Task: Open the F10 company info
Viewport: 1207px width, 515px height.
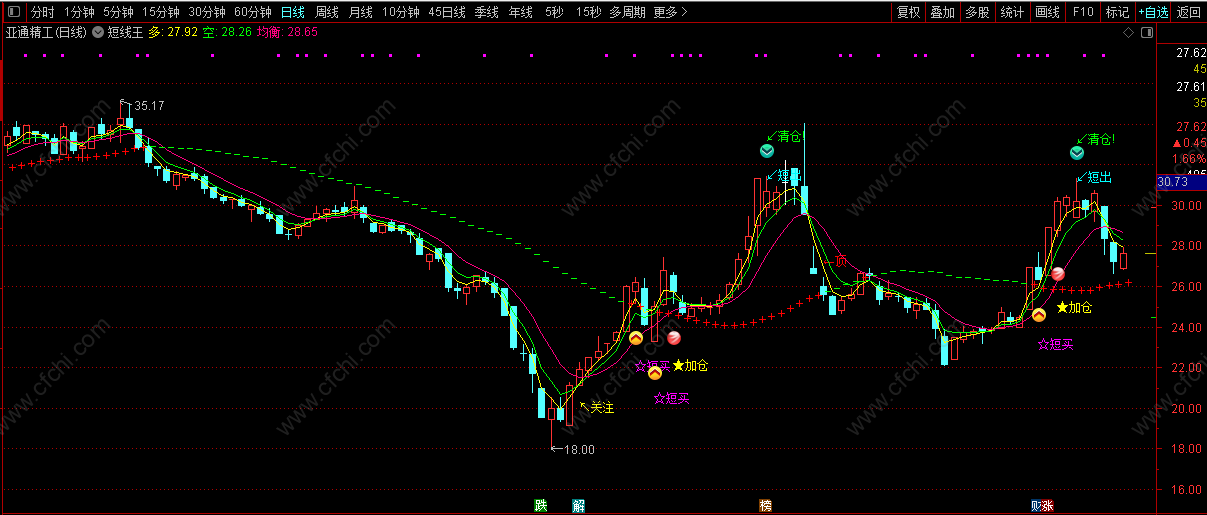Action: pos(1082,12)
